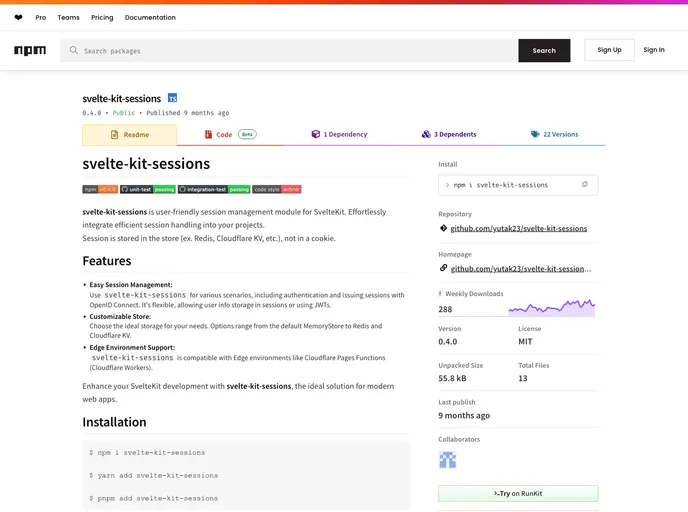688x512 pixels.
Task: Open the npm logo home link
Action: 30,50
